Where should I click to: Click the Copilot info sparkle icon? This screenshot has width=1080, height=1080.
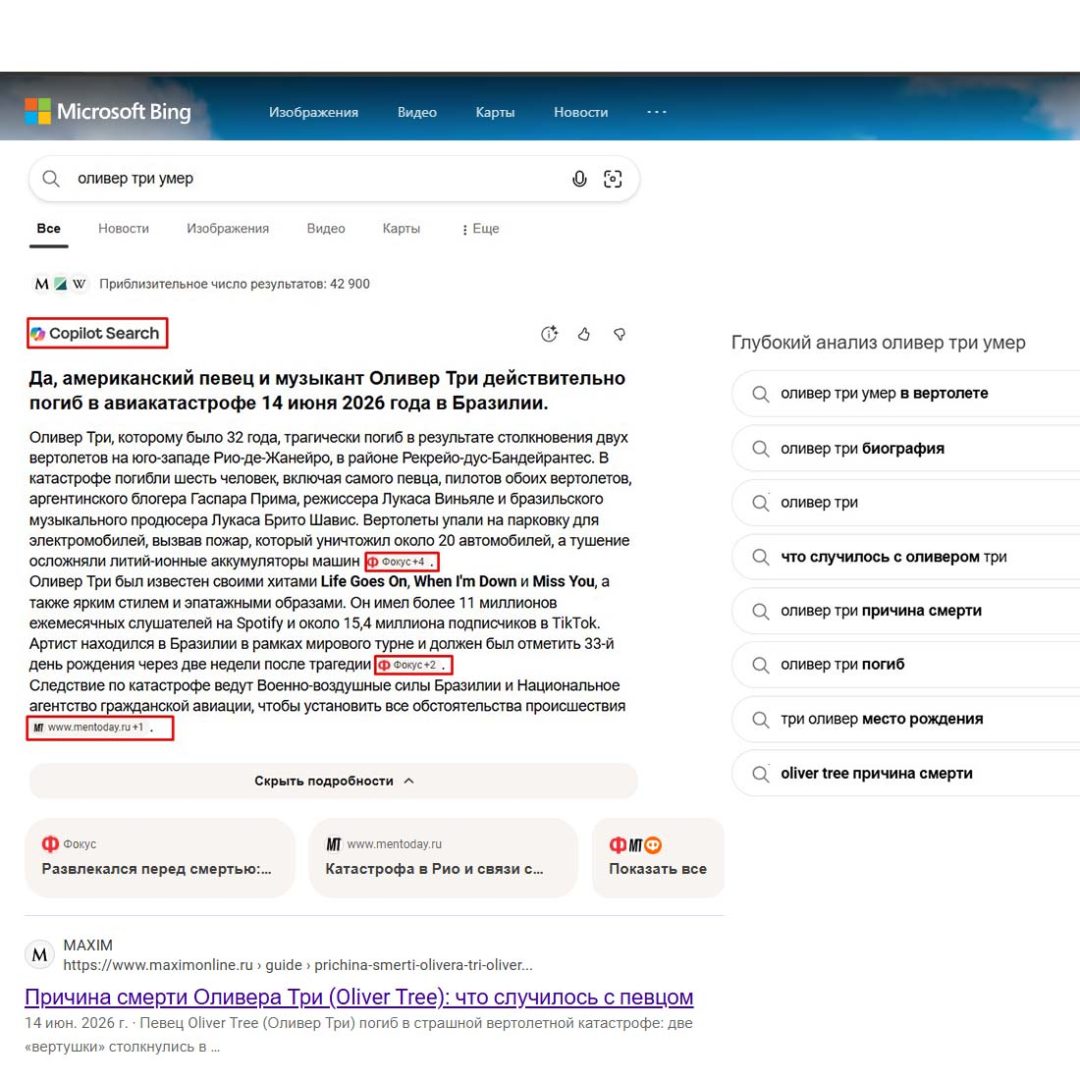coord(549,334)
